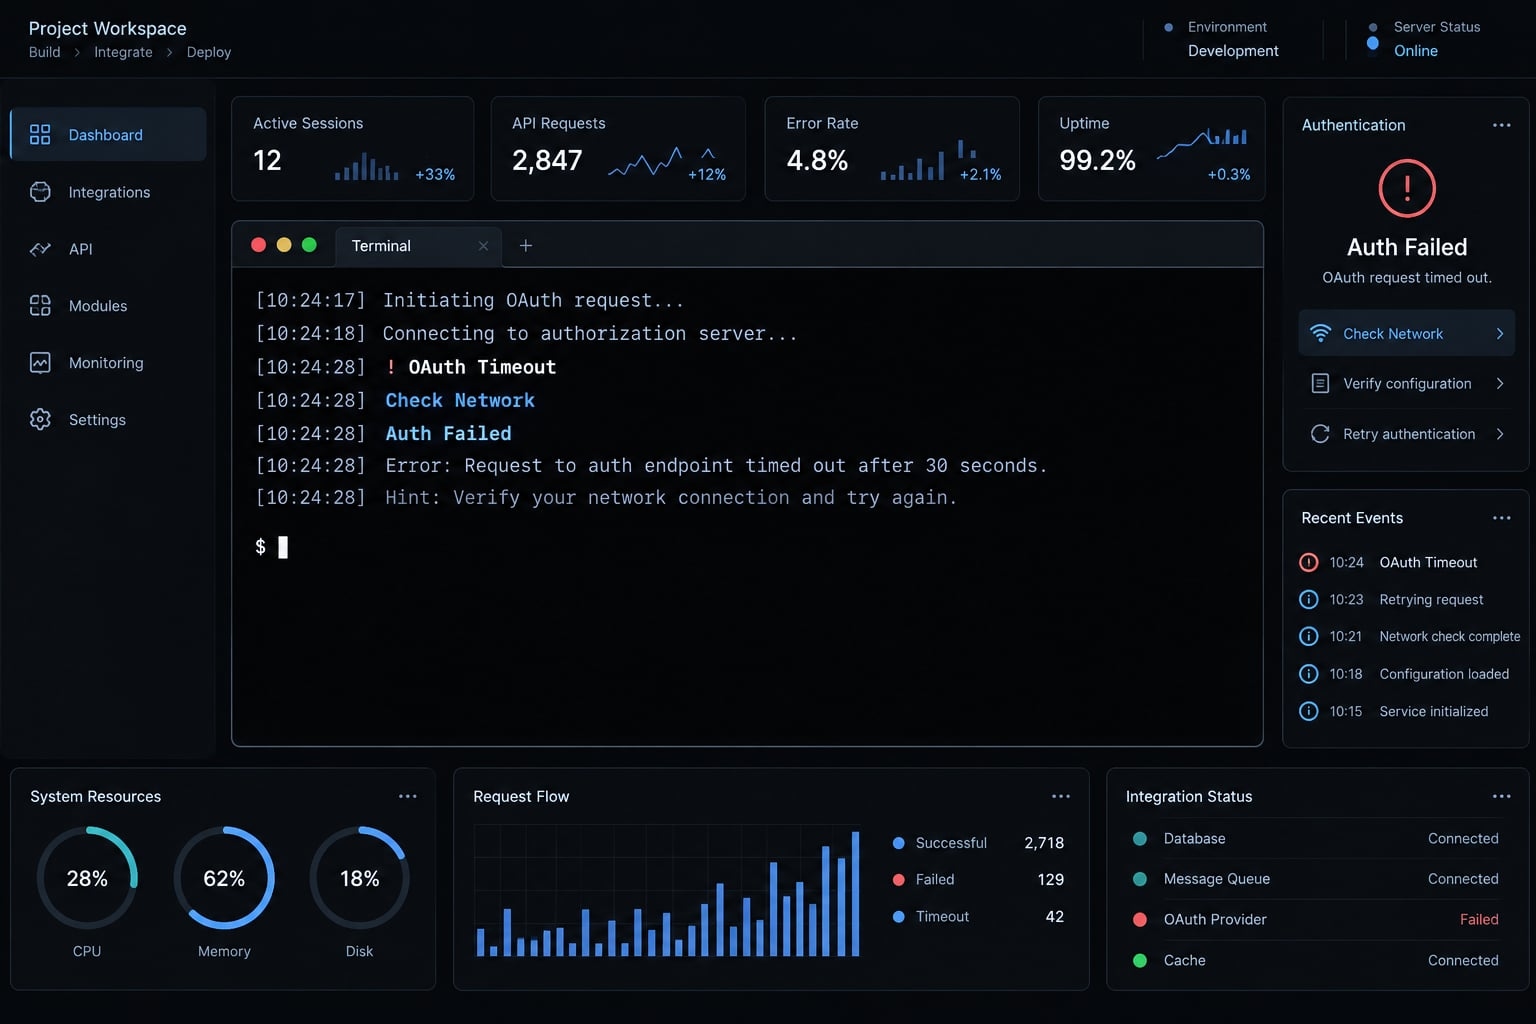The width and height of the screenshot is (1536, 1024).
Task: Open the Settings gear icon
Action: pyautogui.click(x=40, y=420)
